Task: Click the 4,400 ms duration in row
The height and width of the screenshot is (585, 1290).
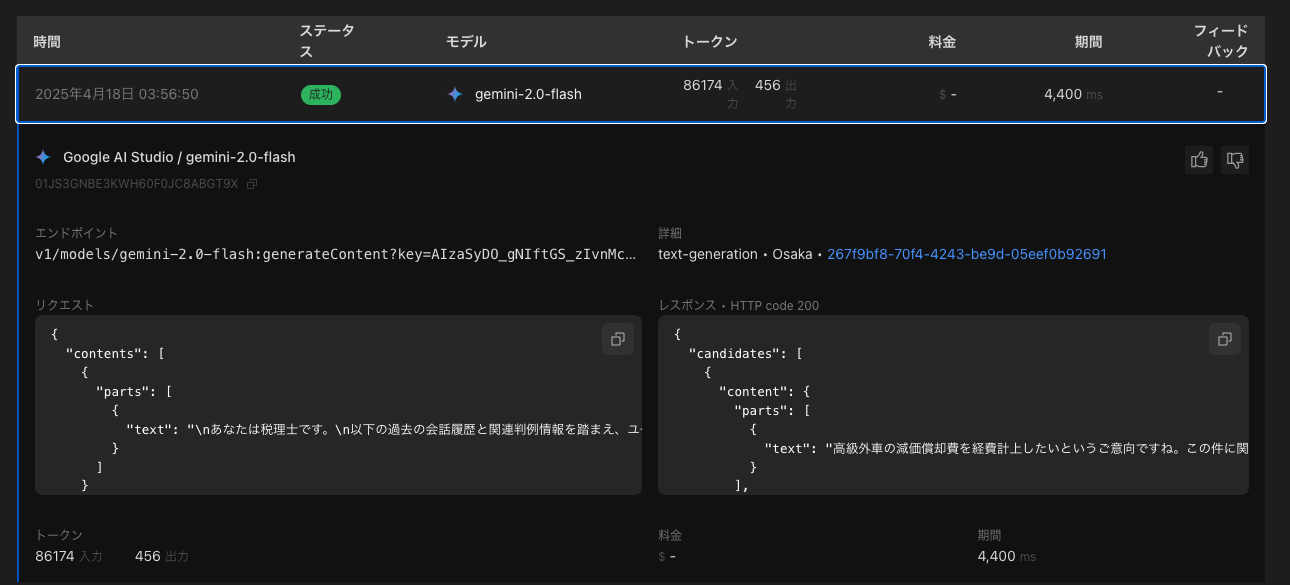Action: (1073, 94)
